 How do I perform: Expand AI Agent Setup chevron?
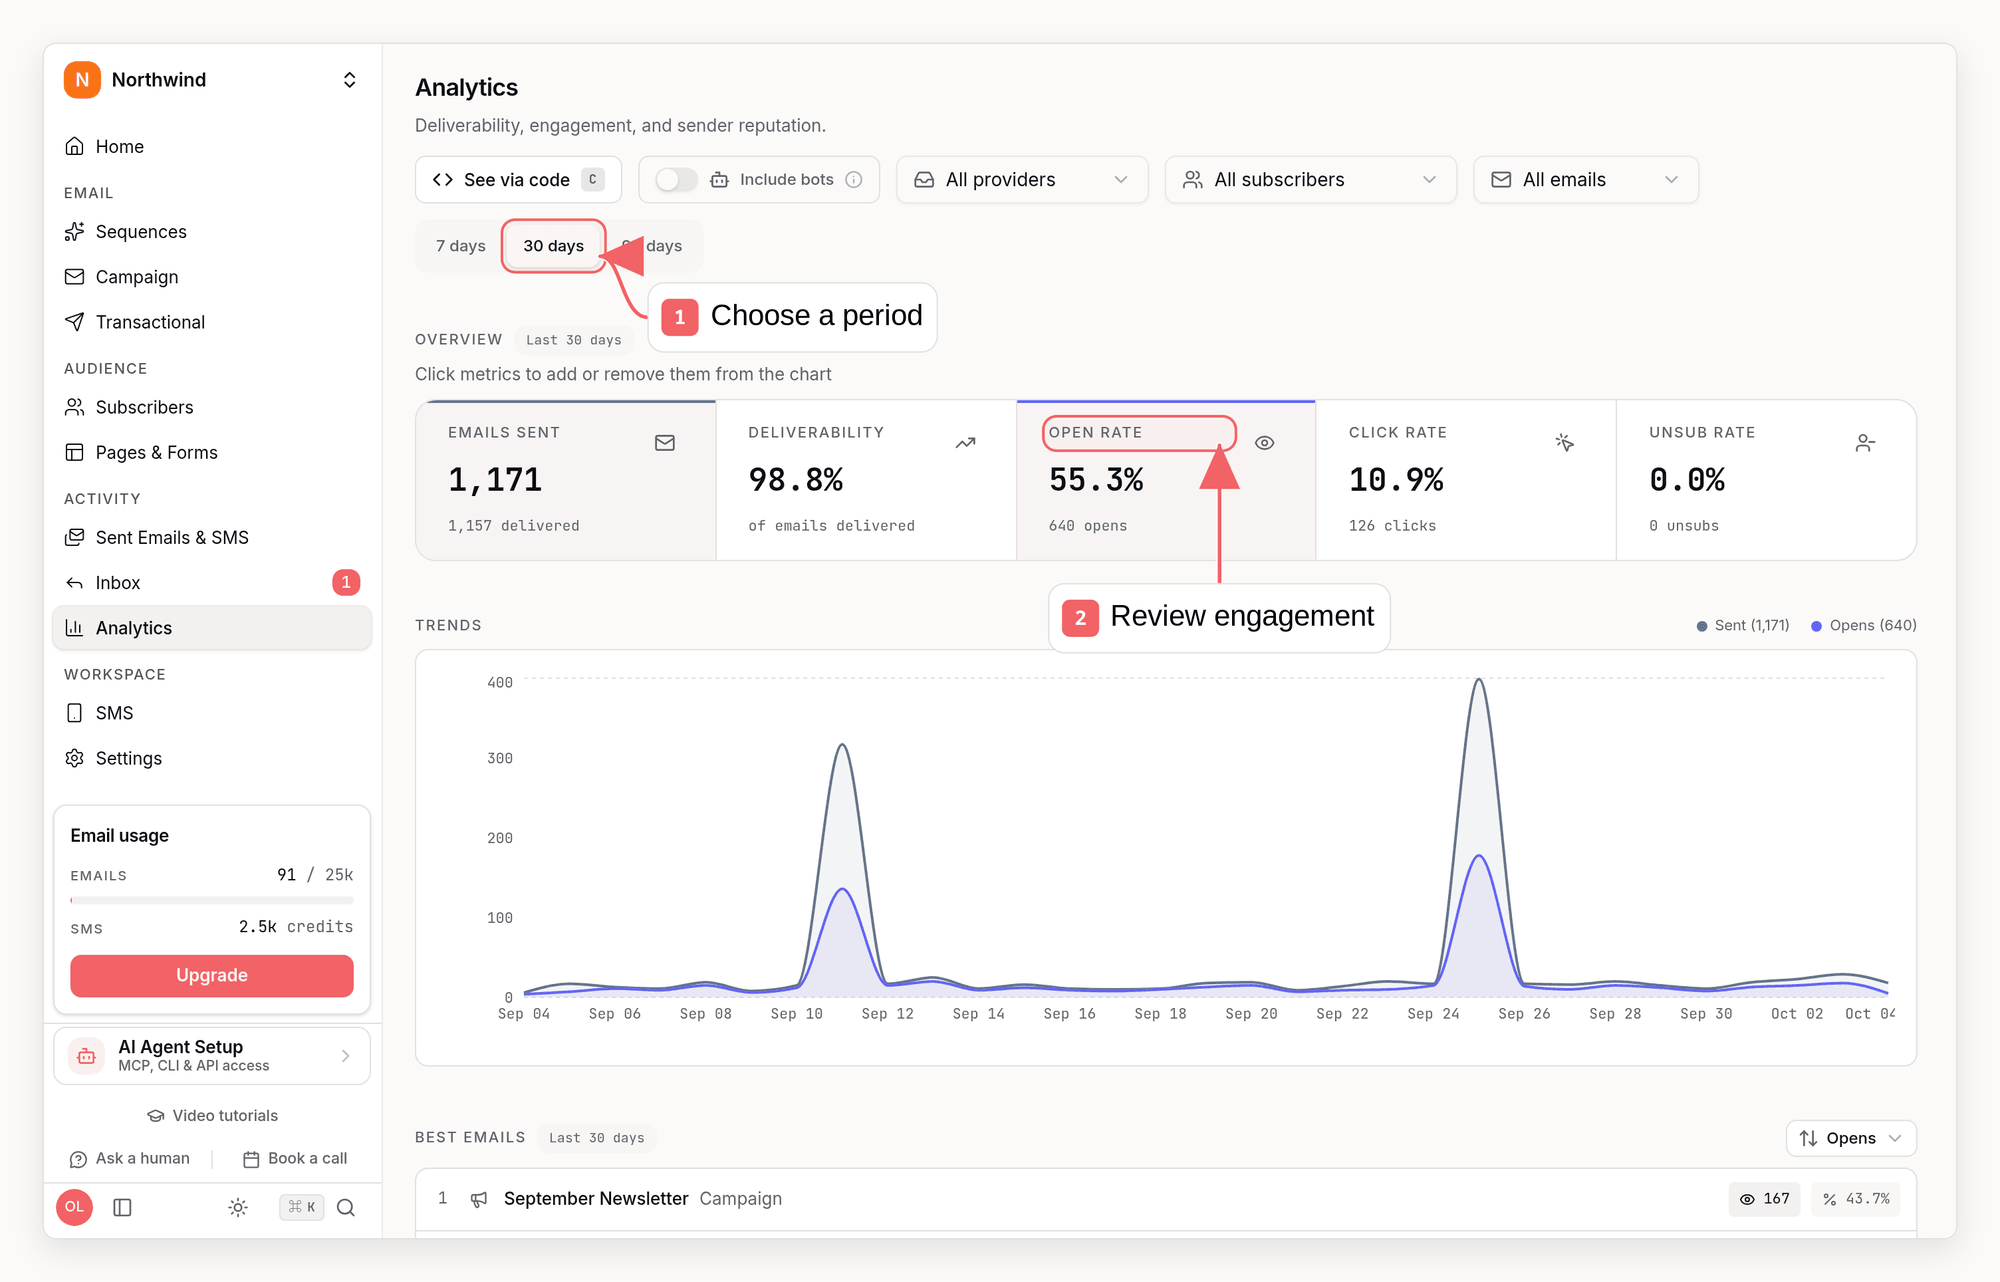(x=346, y=1056)
